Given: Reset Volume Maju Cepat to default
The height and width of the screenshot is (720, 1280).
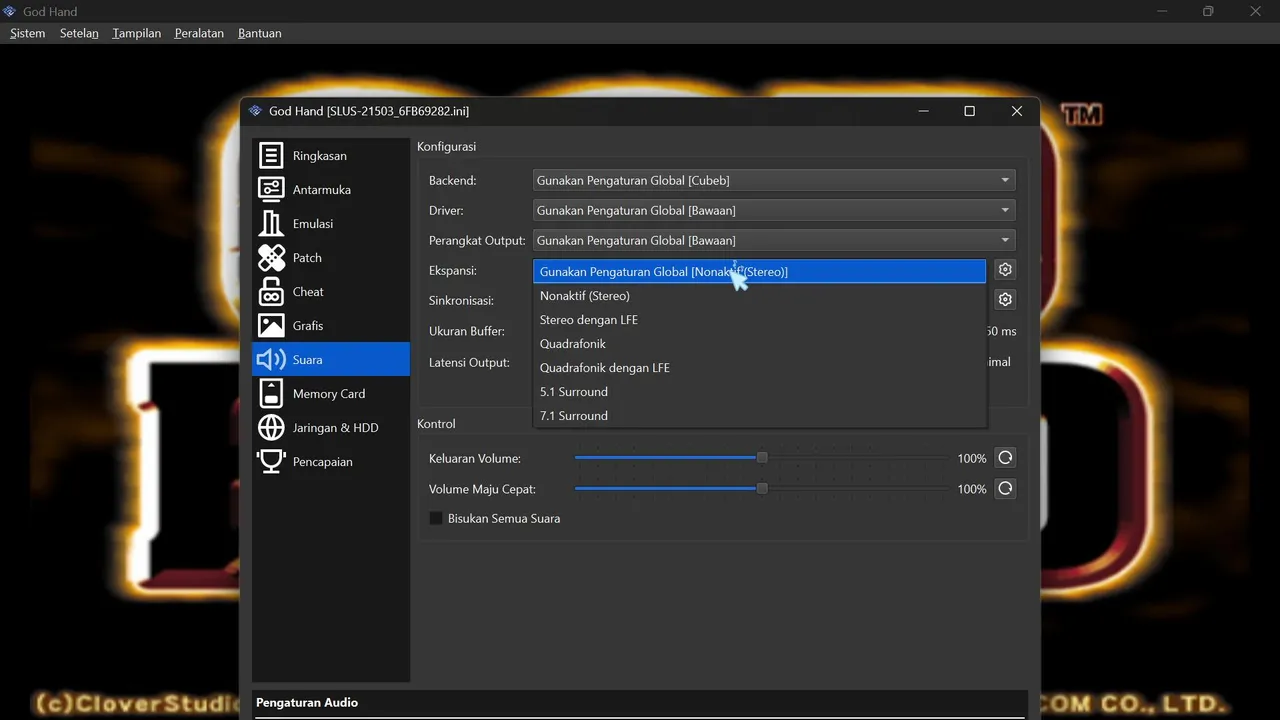Looking at the screenshot, I should pyautogui.click(x=1005, y=489).
